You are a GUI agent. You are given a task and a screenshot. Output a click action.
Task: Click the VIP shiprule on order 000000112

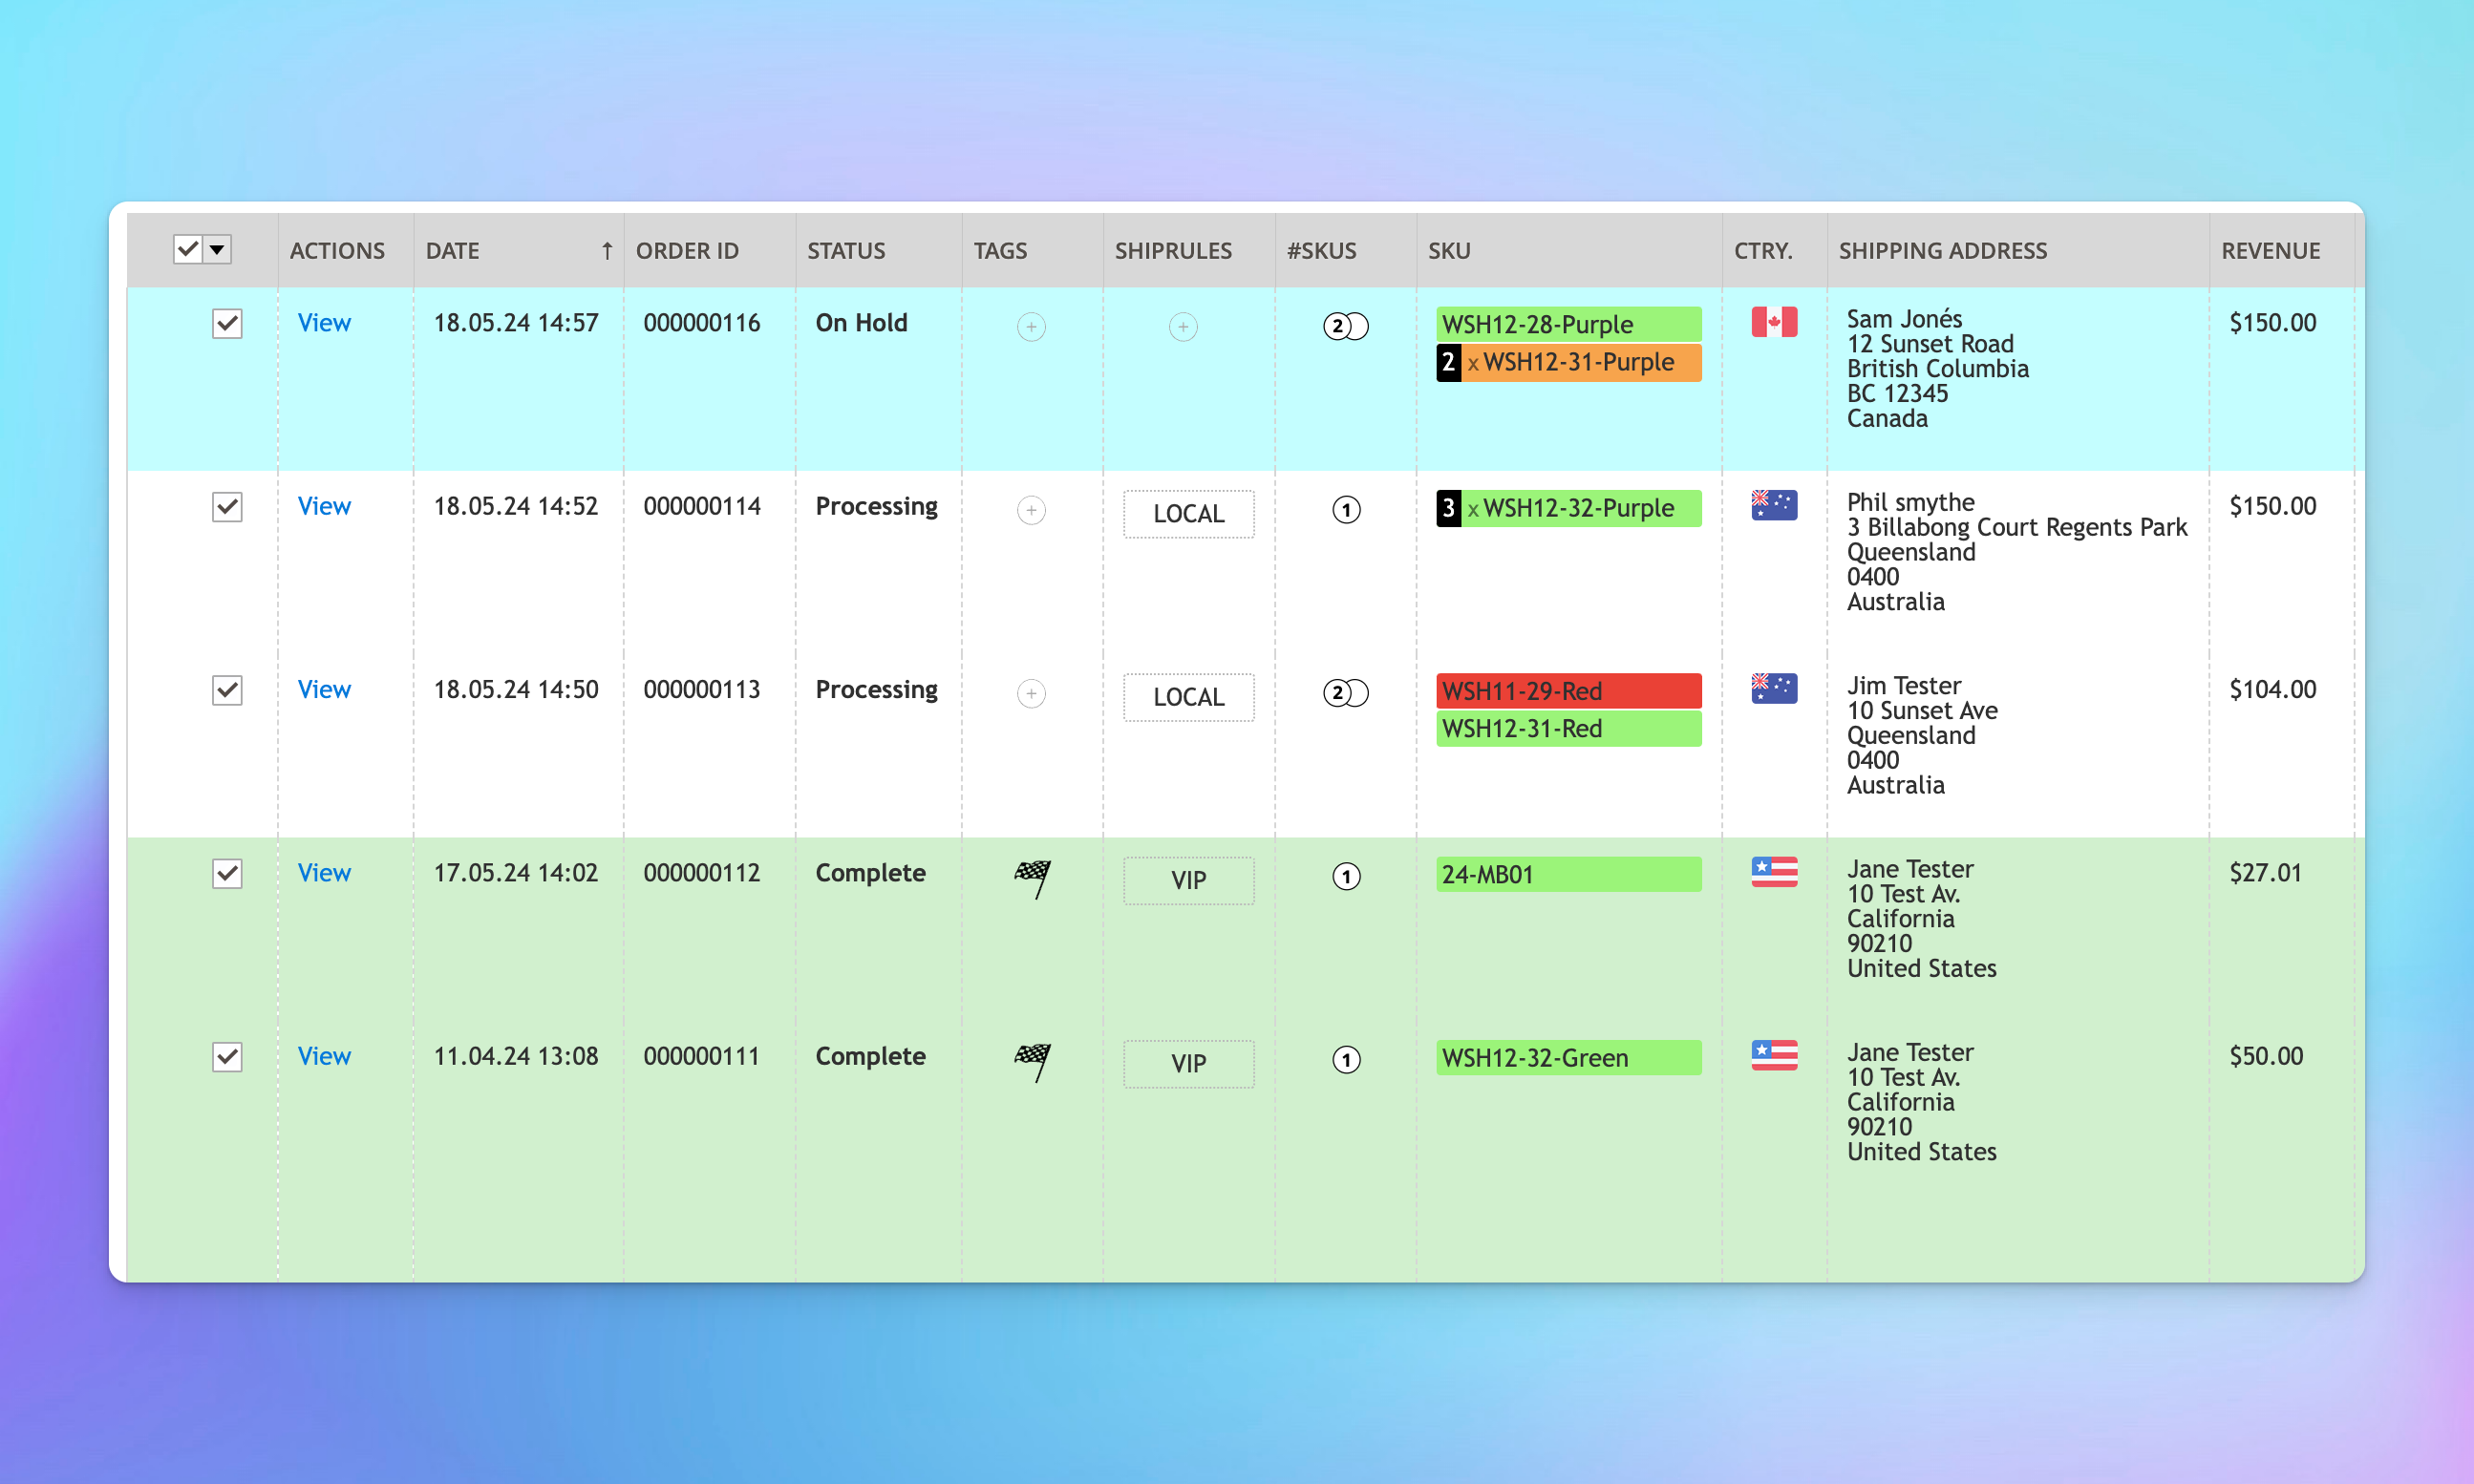pos(1188,880)
